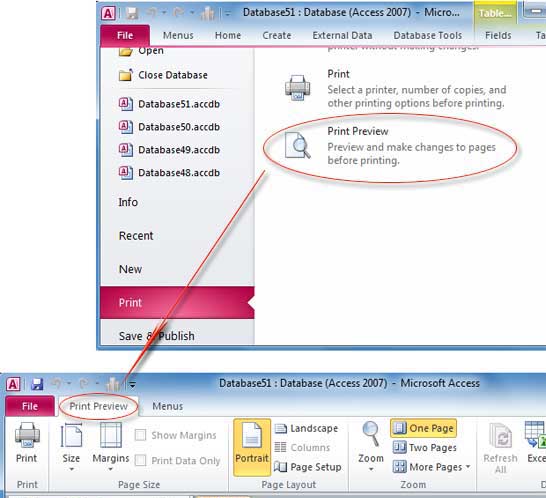
Task: Open recent file Database49.accdb
Action: (x=170, y=150)
